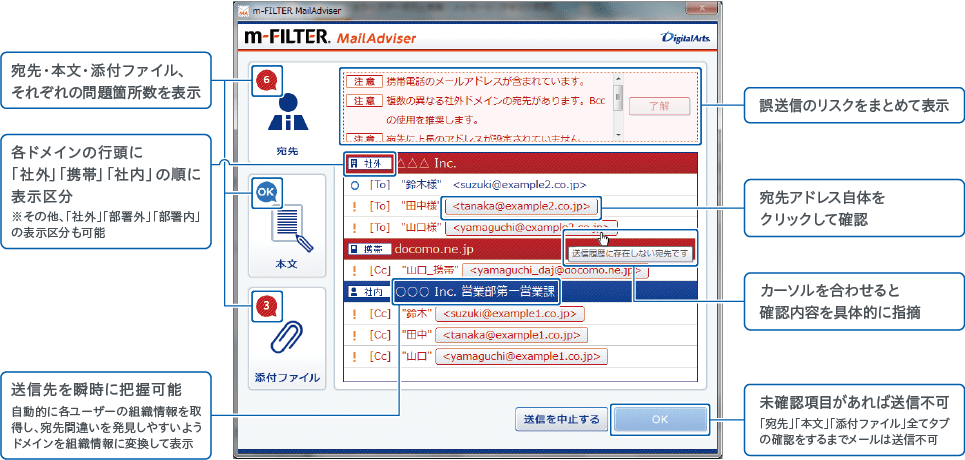Click the recipient name "山口_携帯"
The width and height of the screenshot is (965, 460).
coord(429,270)
